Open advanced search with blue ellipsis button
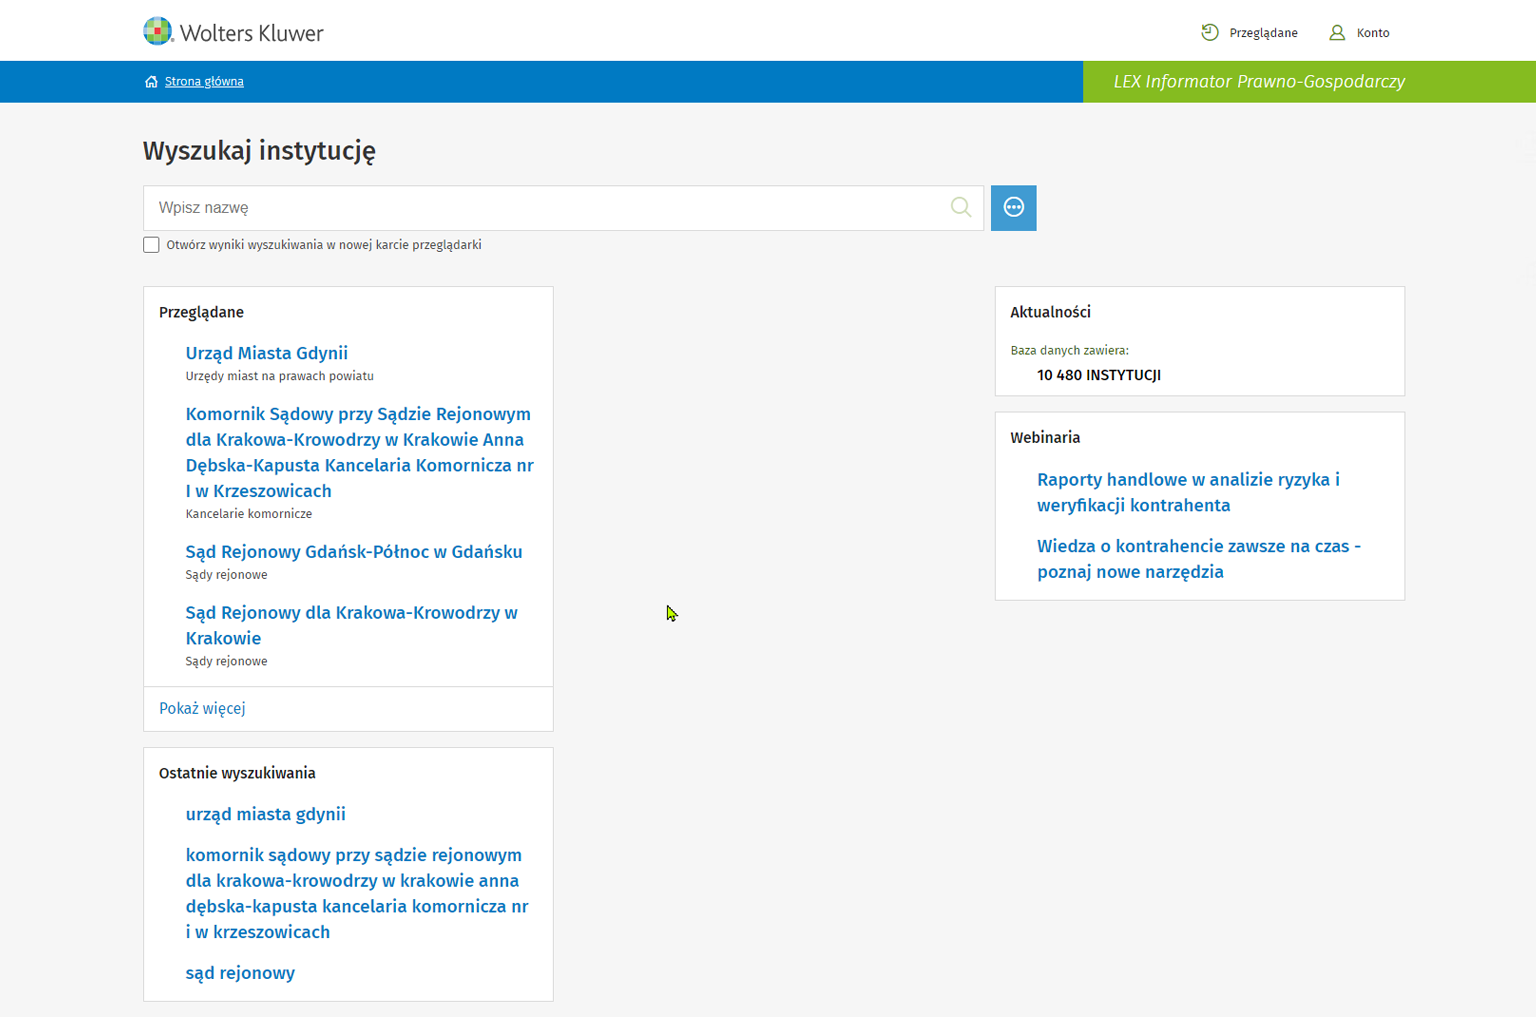The image size is (1536, 1024). point(1013,208)
